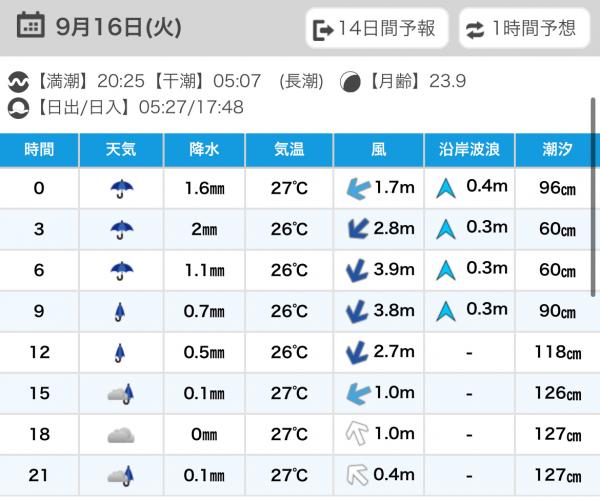Screen dimensions: 600x500
Task: Click the tide wave icon near 満潮
Action: pos(17,82)
